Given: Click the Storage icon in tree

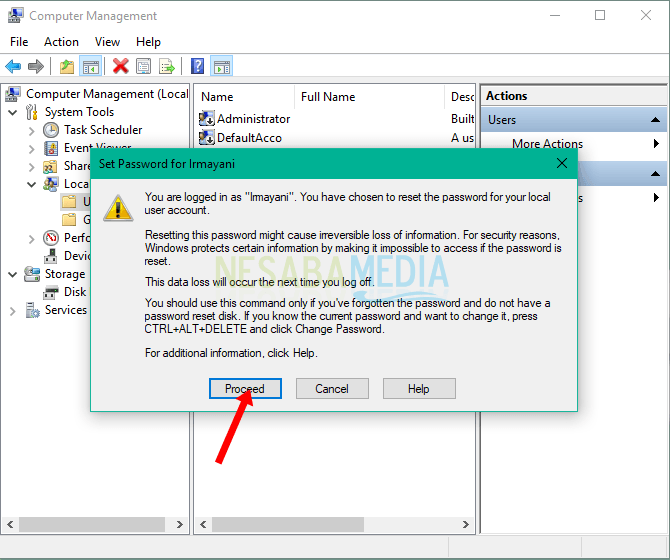Looking at the screenshot, I should click(32, 274).
